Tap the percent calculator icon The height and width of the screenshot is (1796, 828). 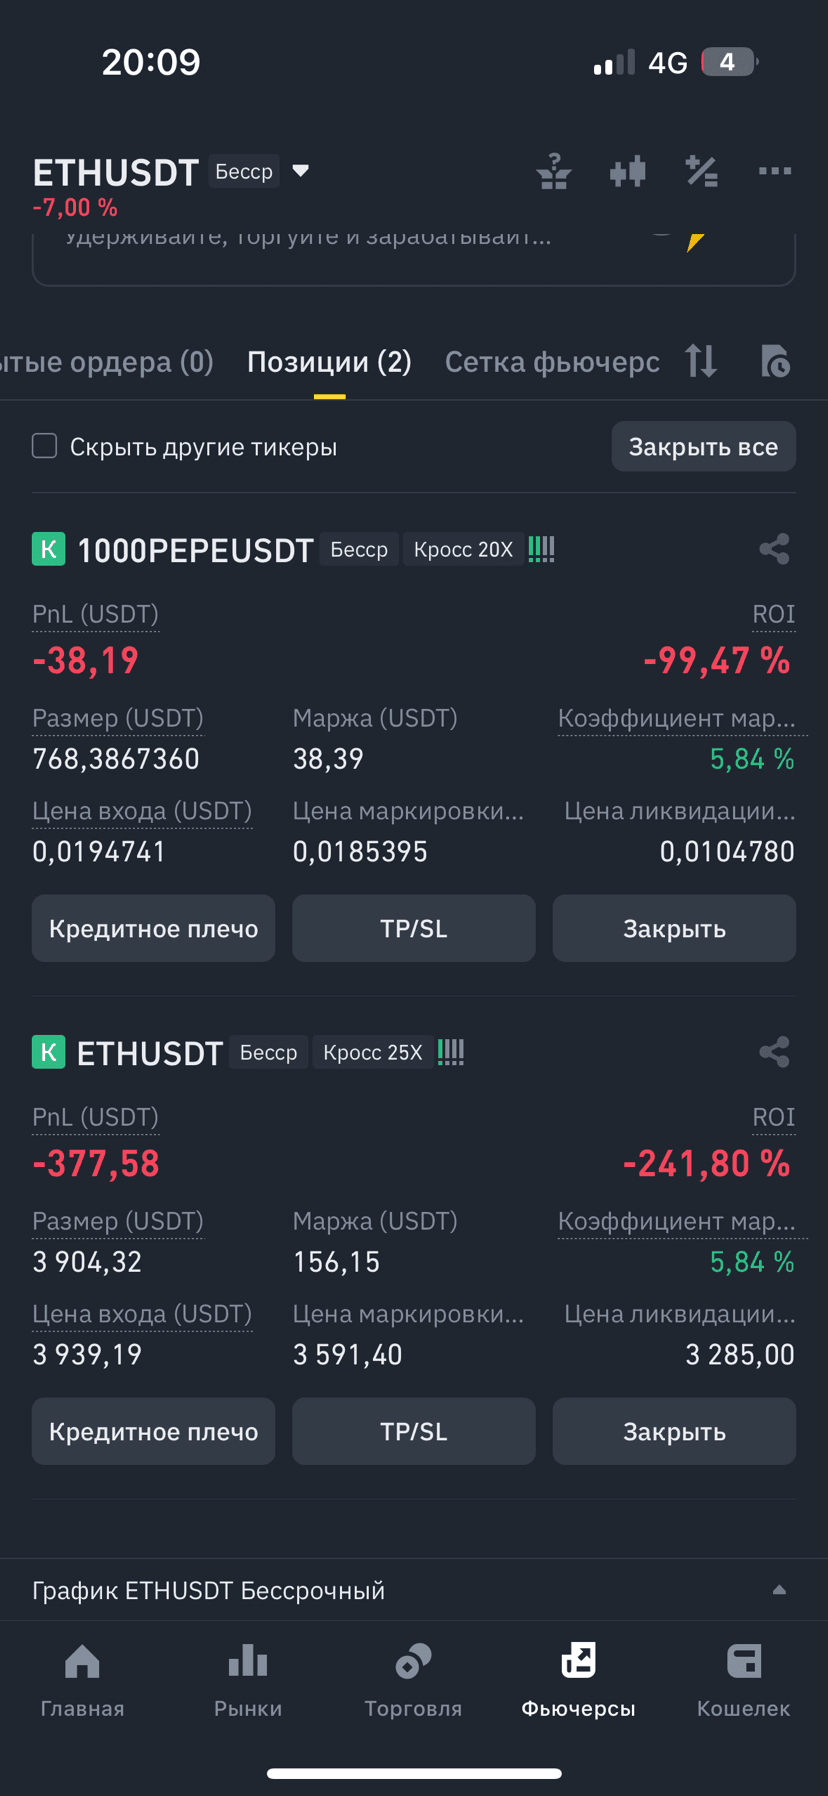coord(701,172)
